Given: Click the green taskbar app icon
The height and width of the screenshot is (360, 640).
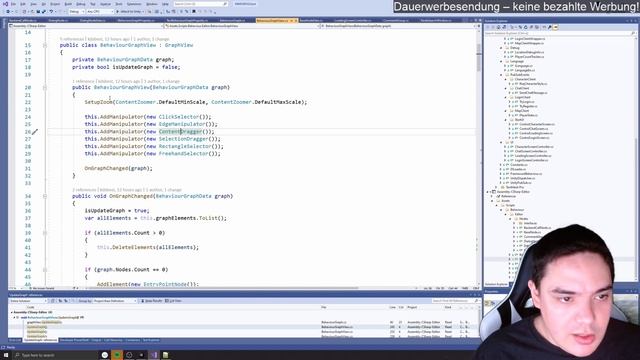Looking at the screenshot, I should pyautogui.click(x=117, y=355).
